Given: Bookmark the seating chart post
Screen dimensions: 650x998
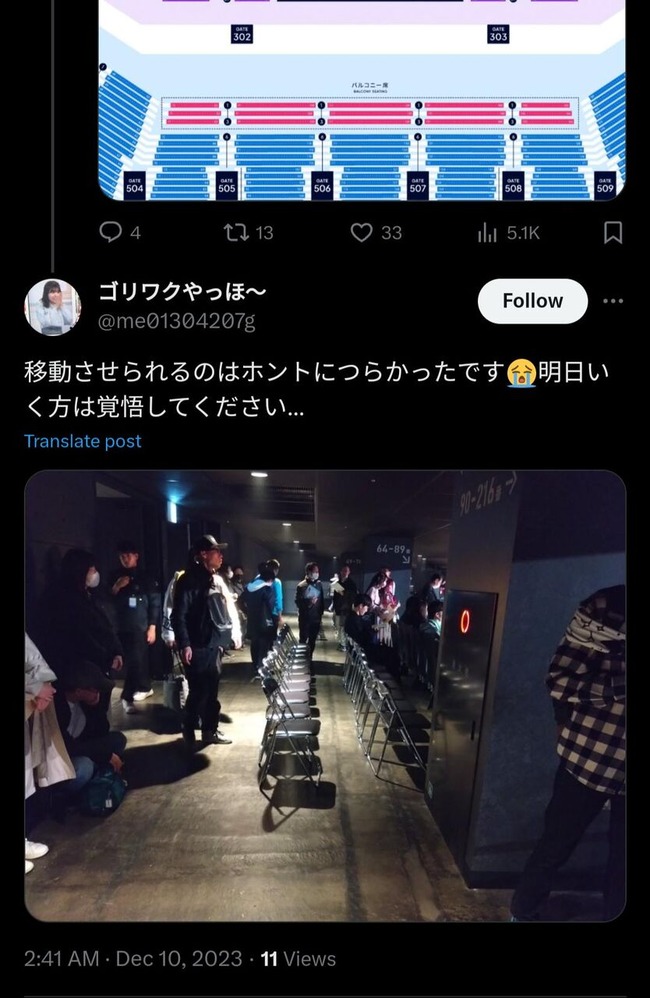Looking at the screenshot, I should (612, 232).
